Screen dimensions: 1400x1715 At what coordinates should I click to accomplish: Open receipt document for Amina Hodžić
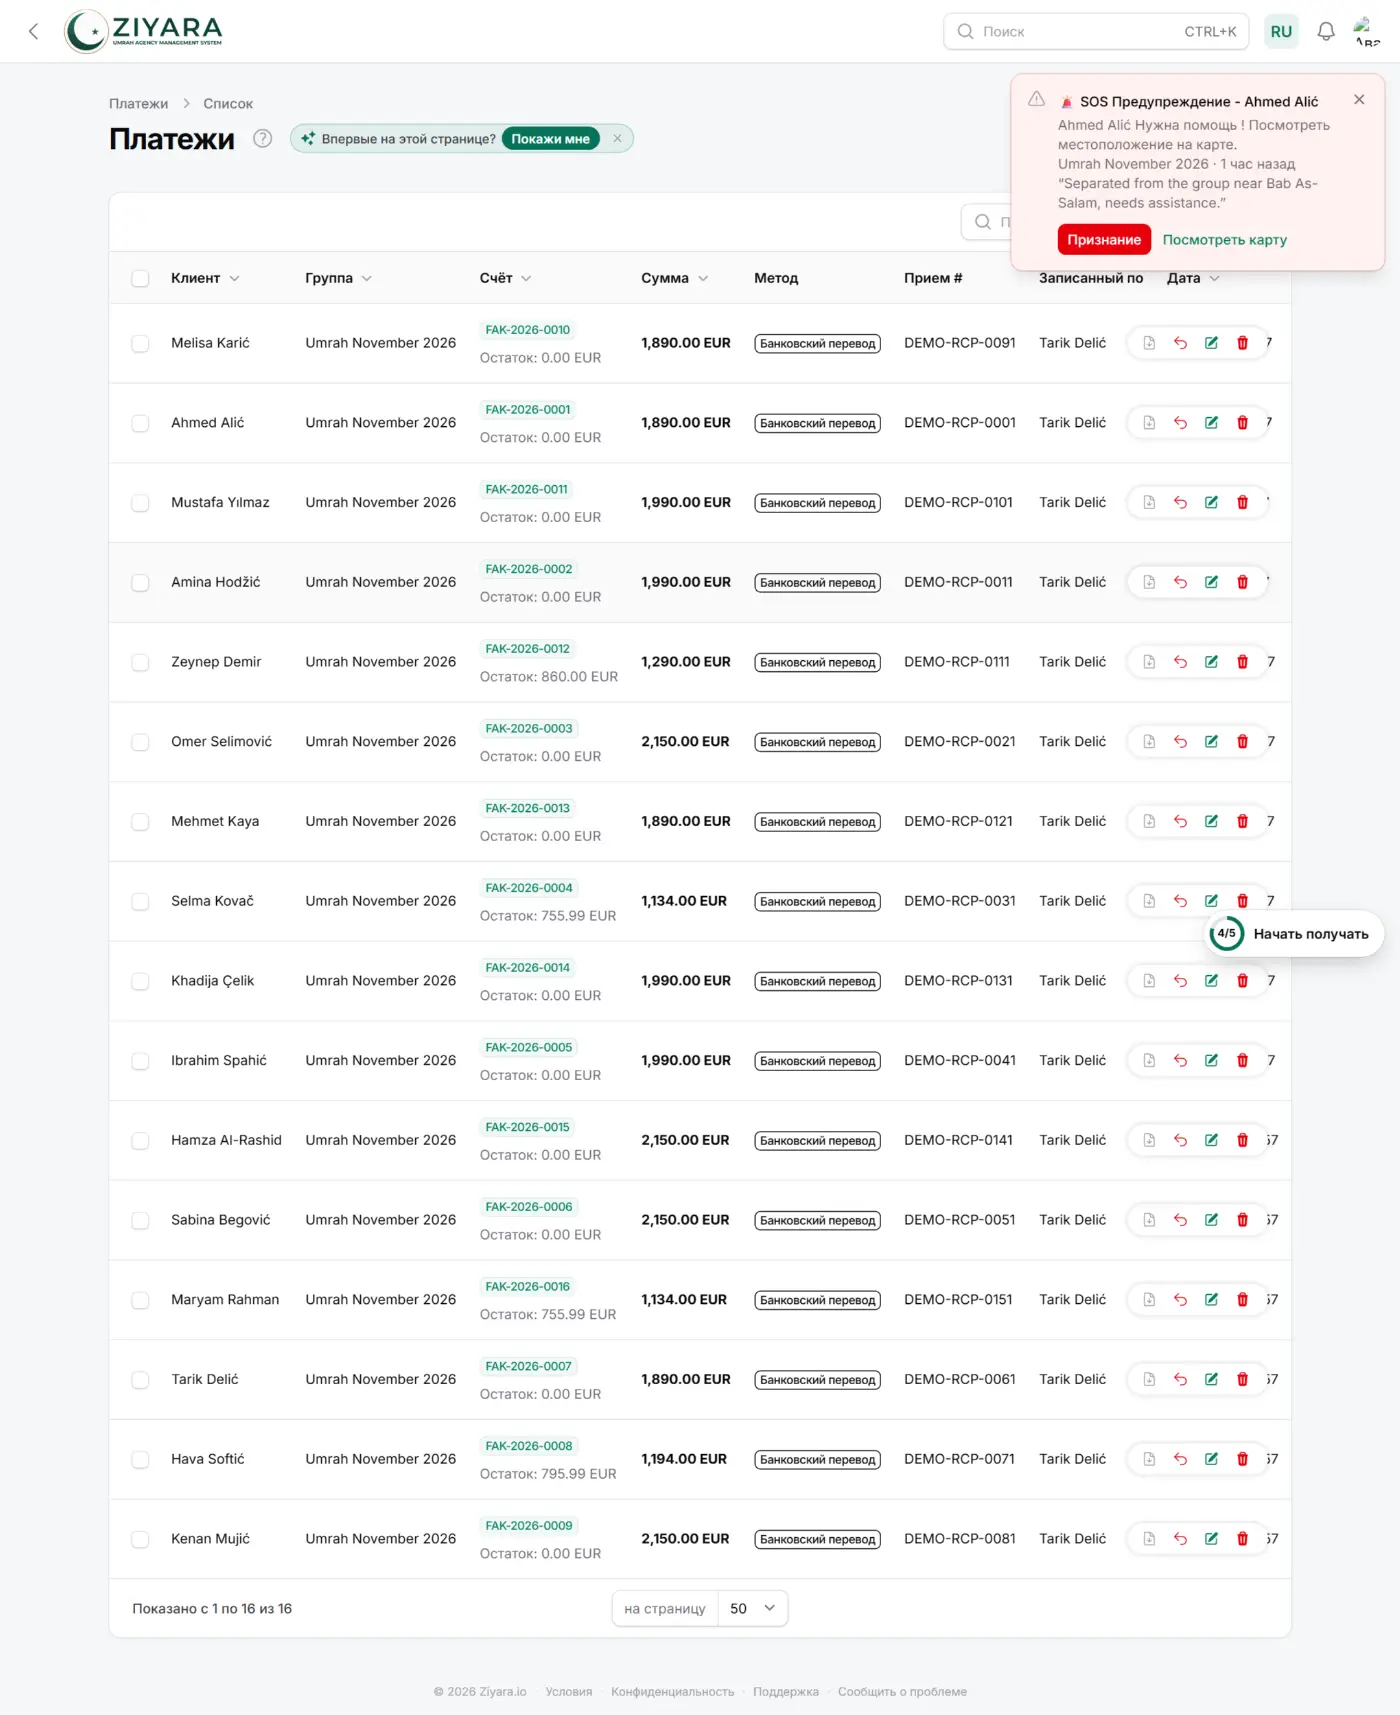click(1149, 582)
